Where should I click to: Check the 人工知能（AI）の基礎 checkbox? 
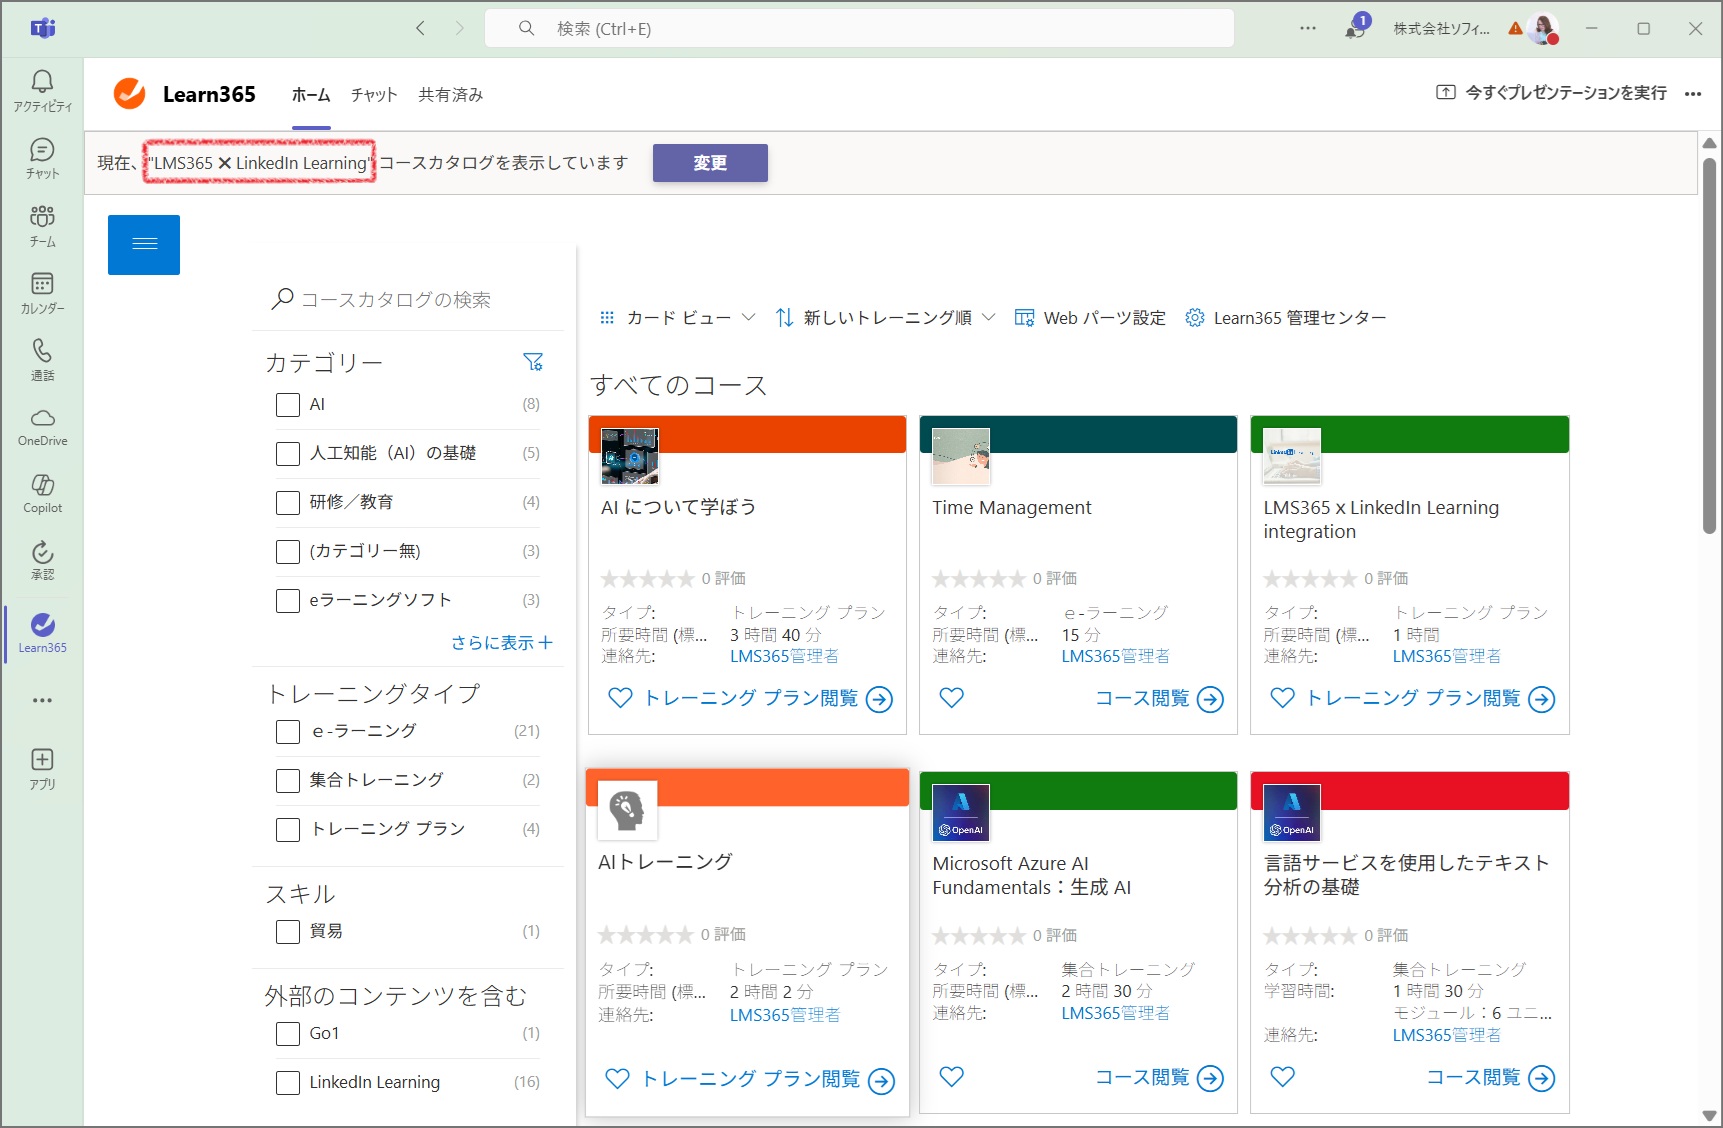pyautogui.click(x=288, y=454)
